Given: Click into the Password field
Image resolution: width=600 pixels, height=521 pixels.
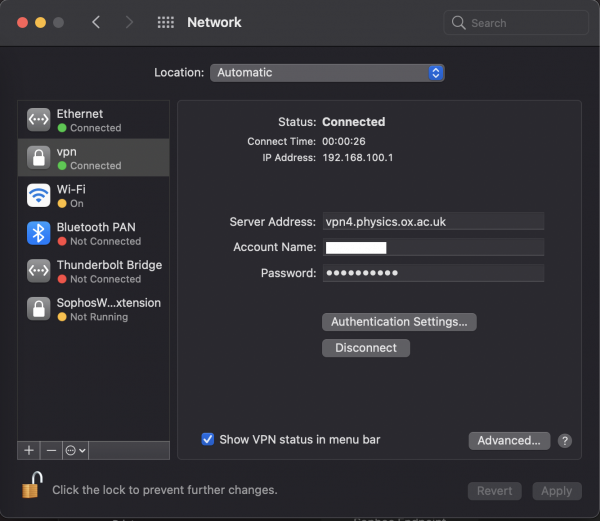Looking at the screenshot, I should (x=432, y=273).
